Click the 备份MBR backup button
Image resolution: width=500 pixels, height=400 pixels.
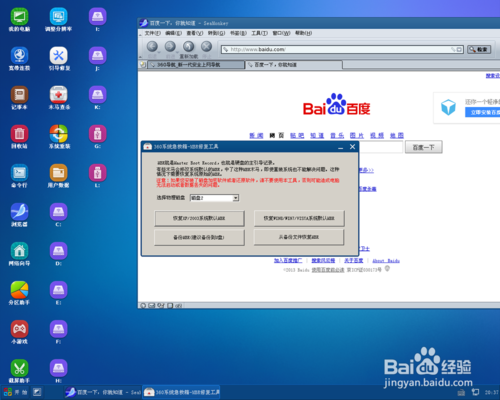tap(199, 237)
